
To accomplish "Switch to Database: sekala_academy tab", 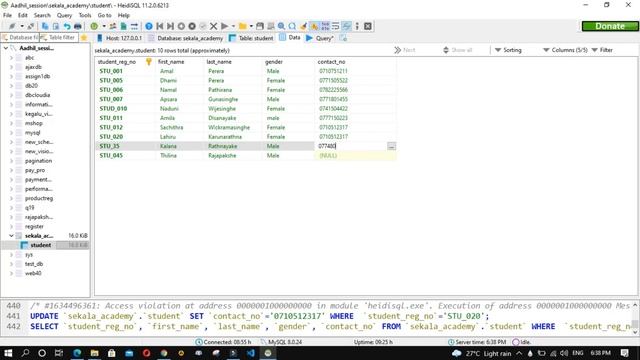I will 186,38.
